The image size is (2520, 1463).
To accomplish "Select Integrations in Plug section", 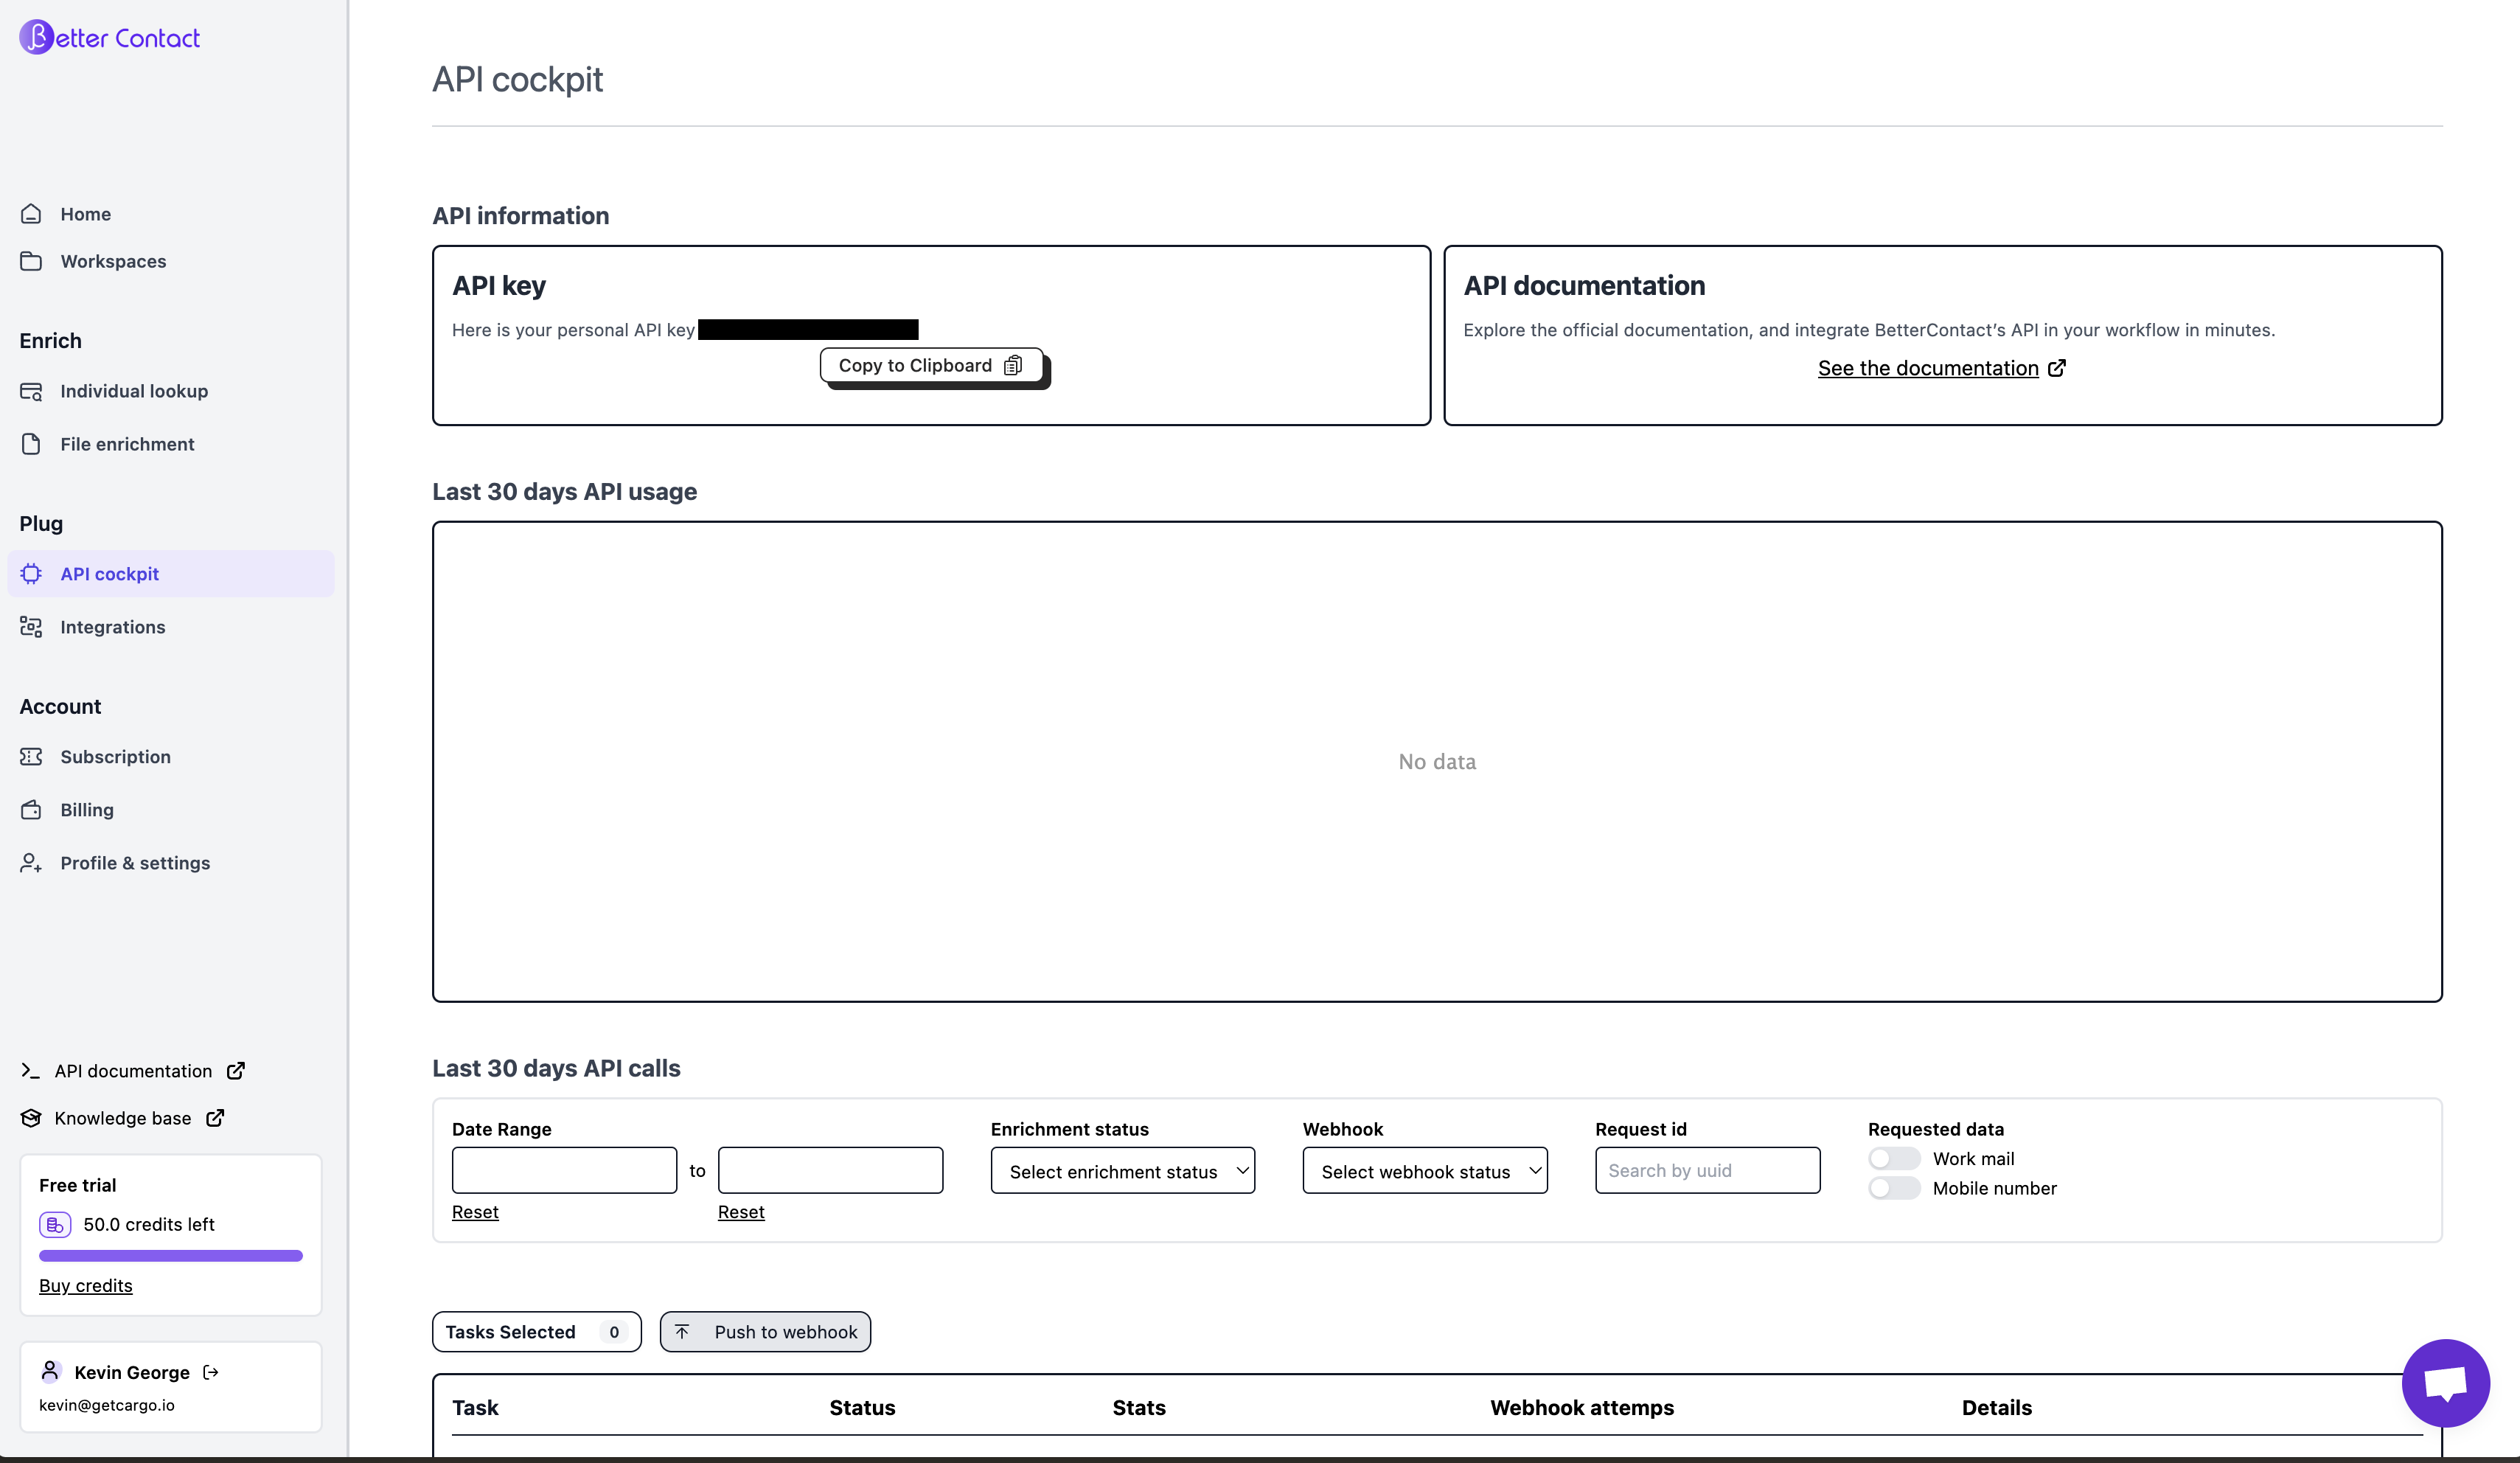I will pyautogui.click(x=171, y=627).
